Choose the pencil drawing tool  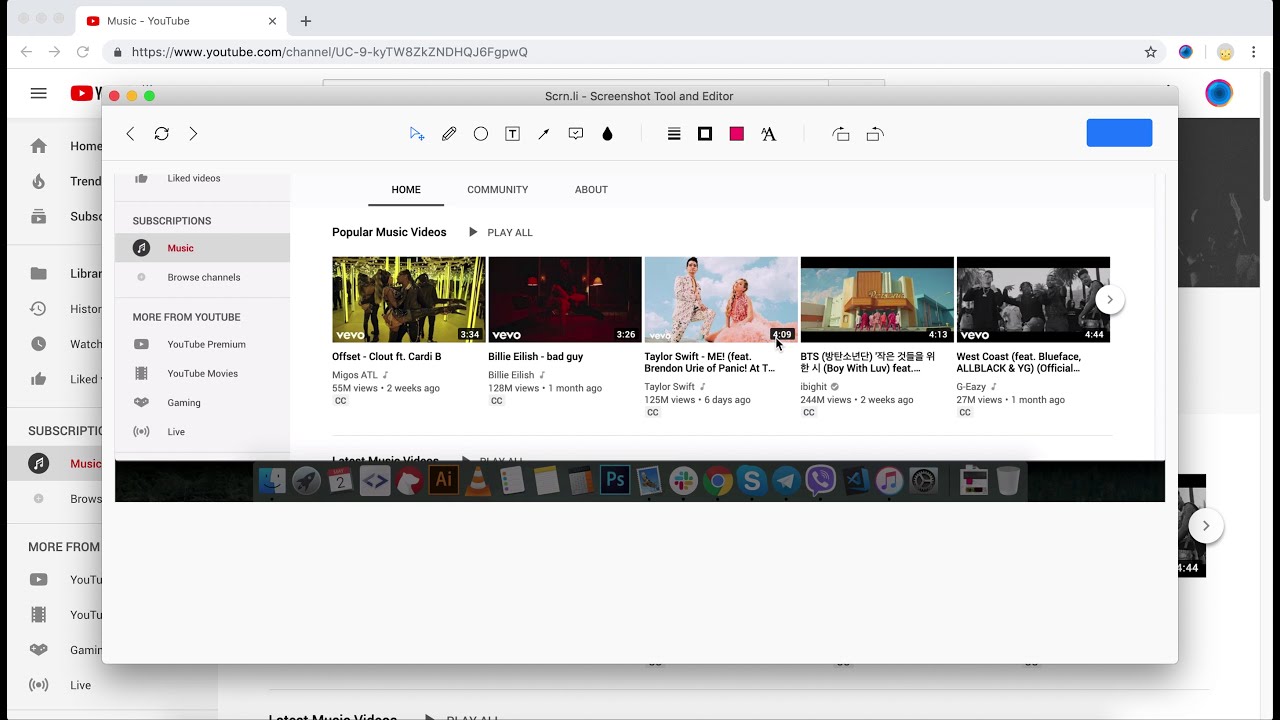coord(449,134)
